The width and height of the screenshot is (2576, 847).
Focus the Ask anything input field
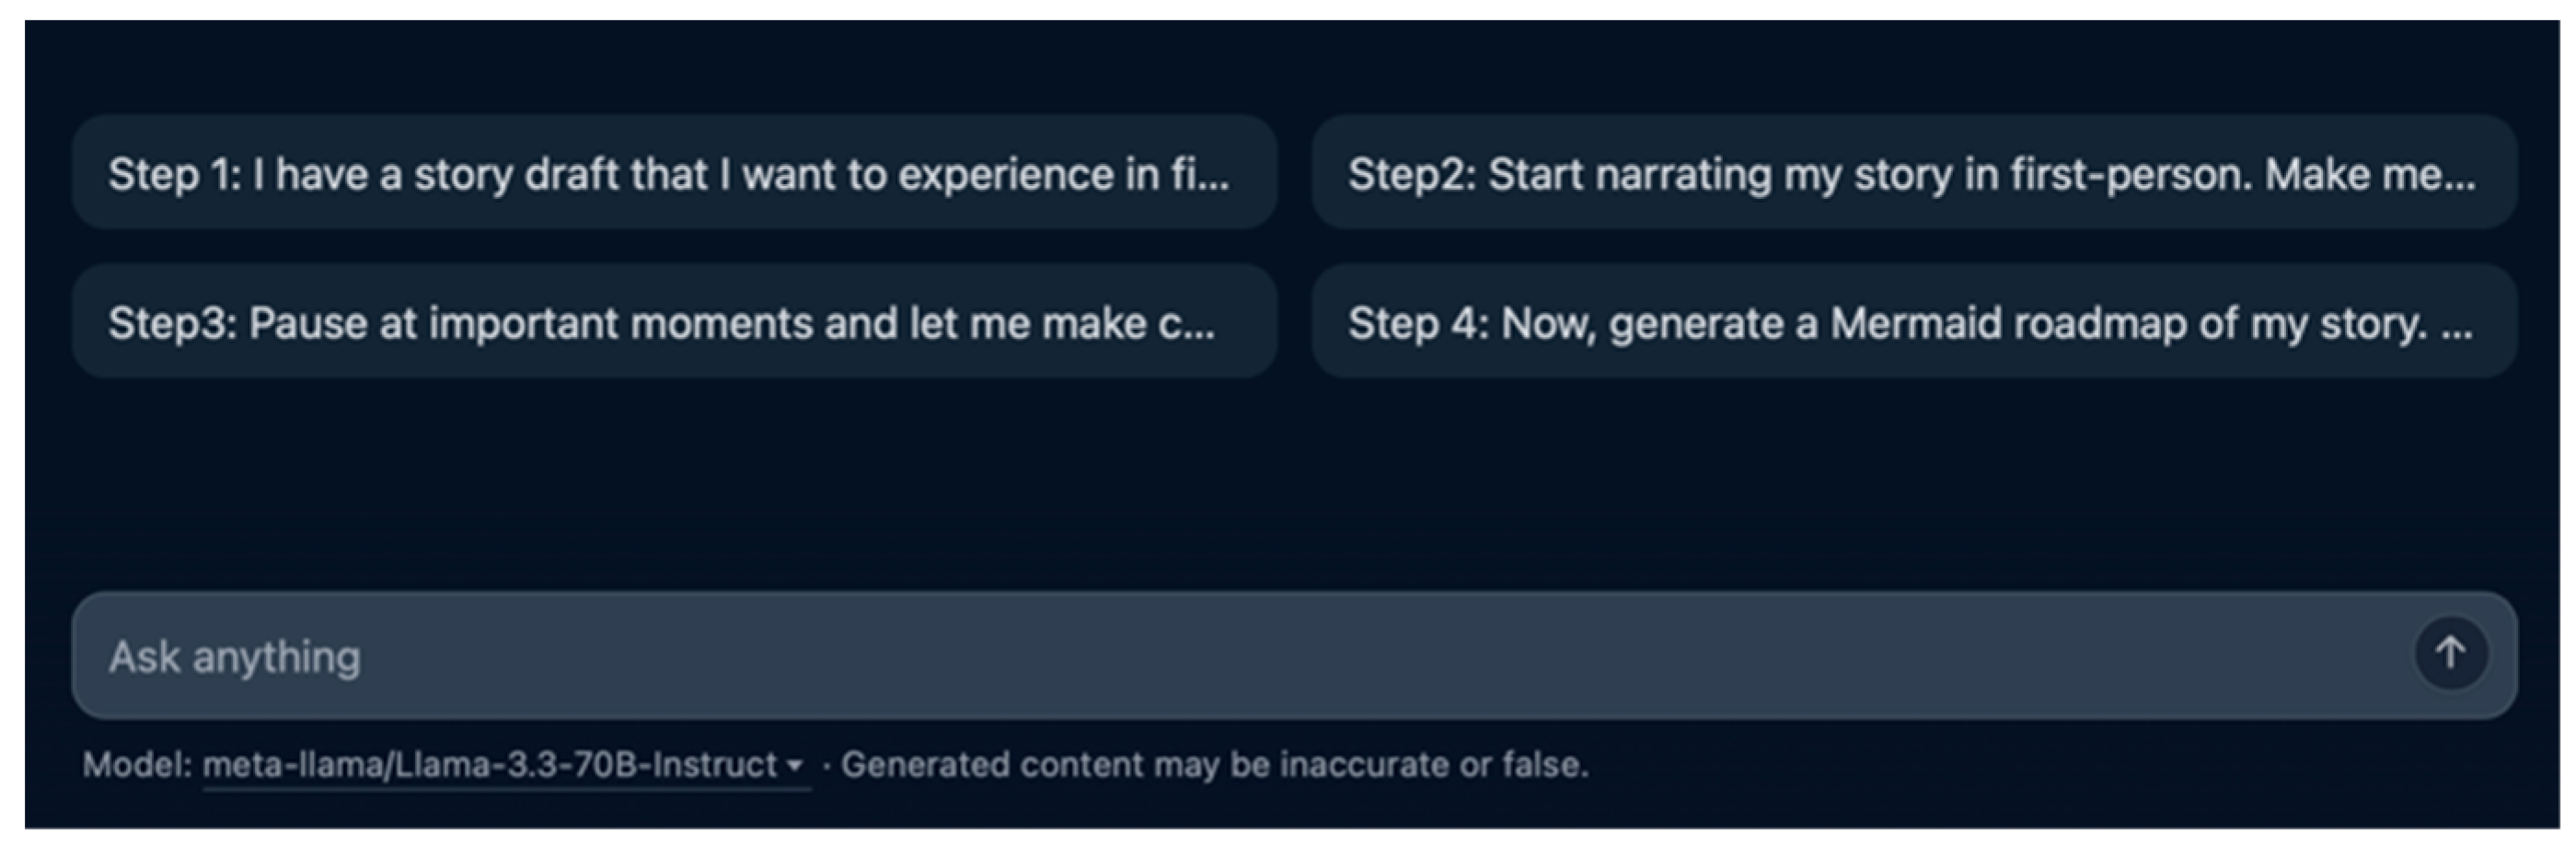(x=1200, y=656)
